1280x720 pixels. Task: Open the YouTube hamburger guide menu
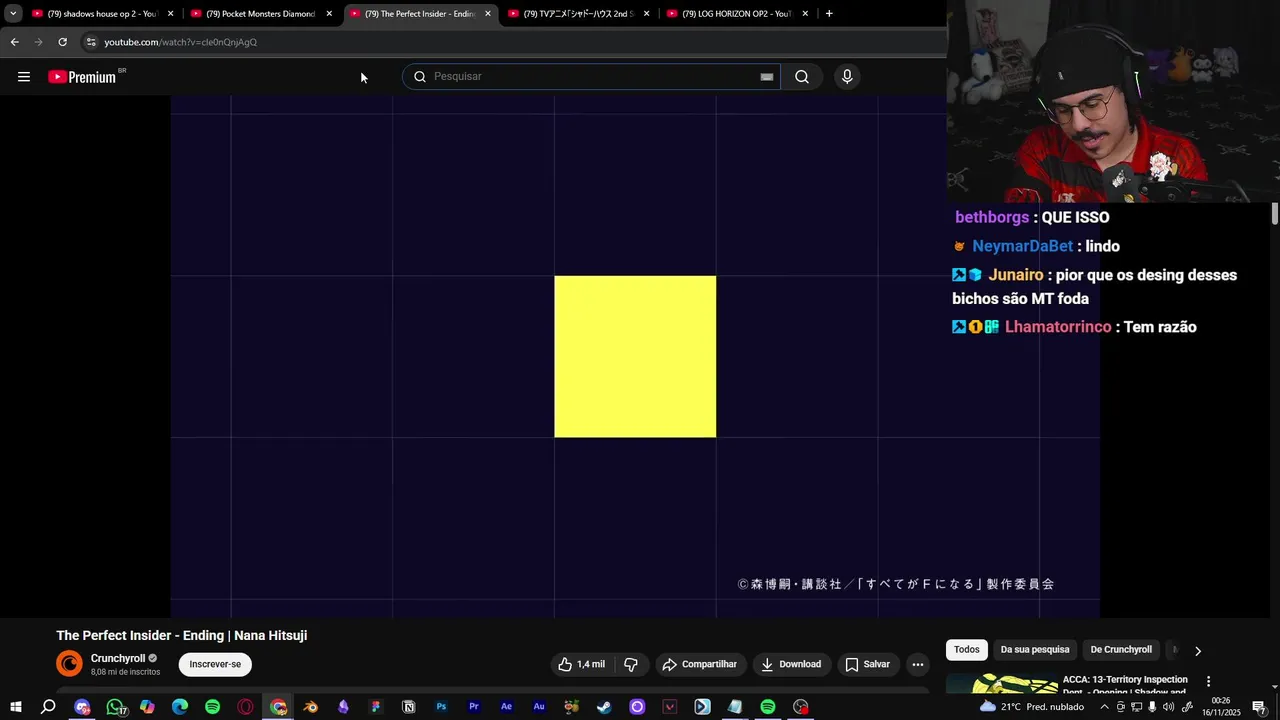tap(24, 77)
